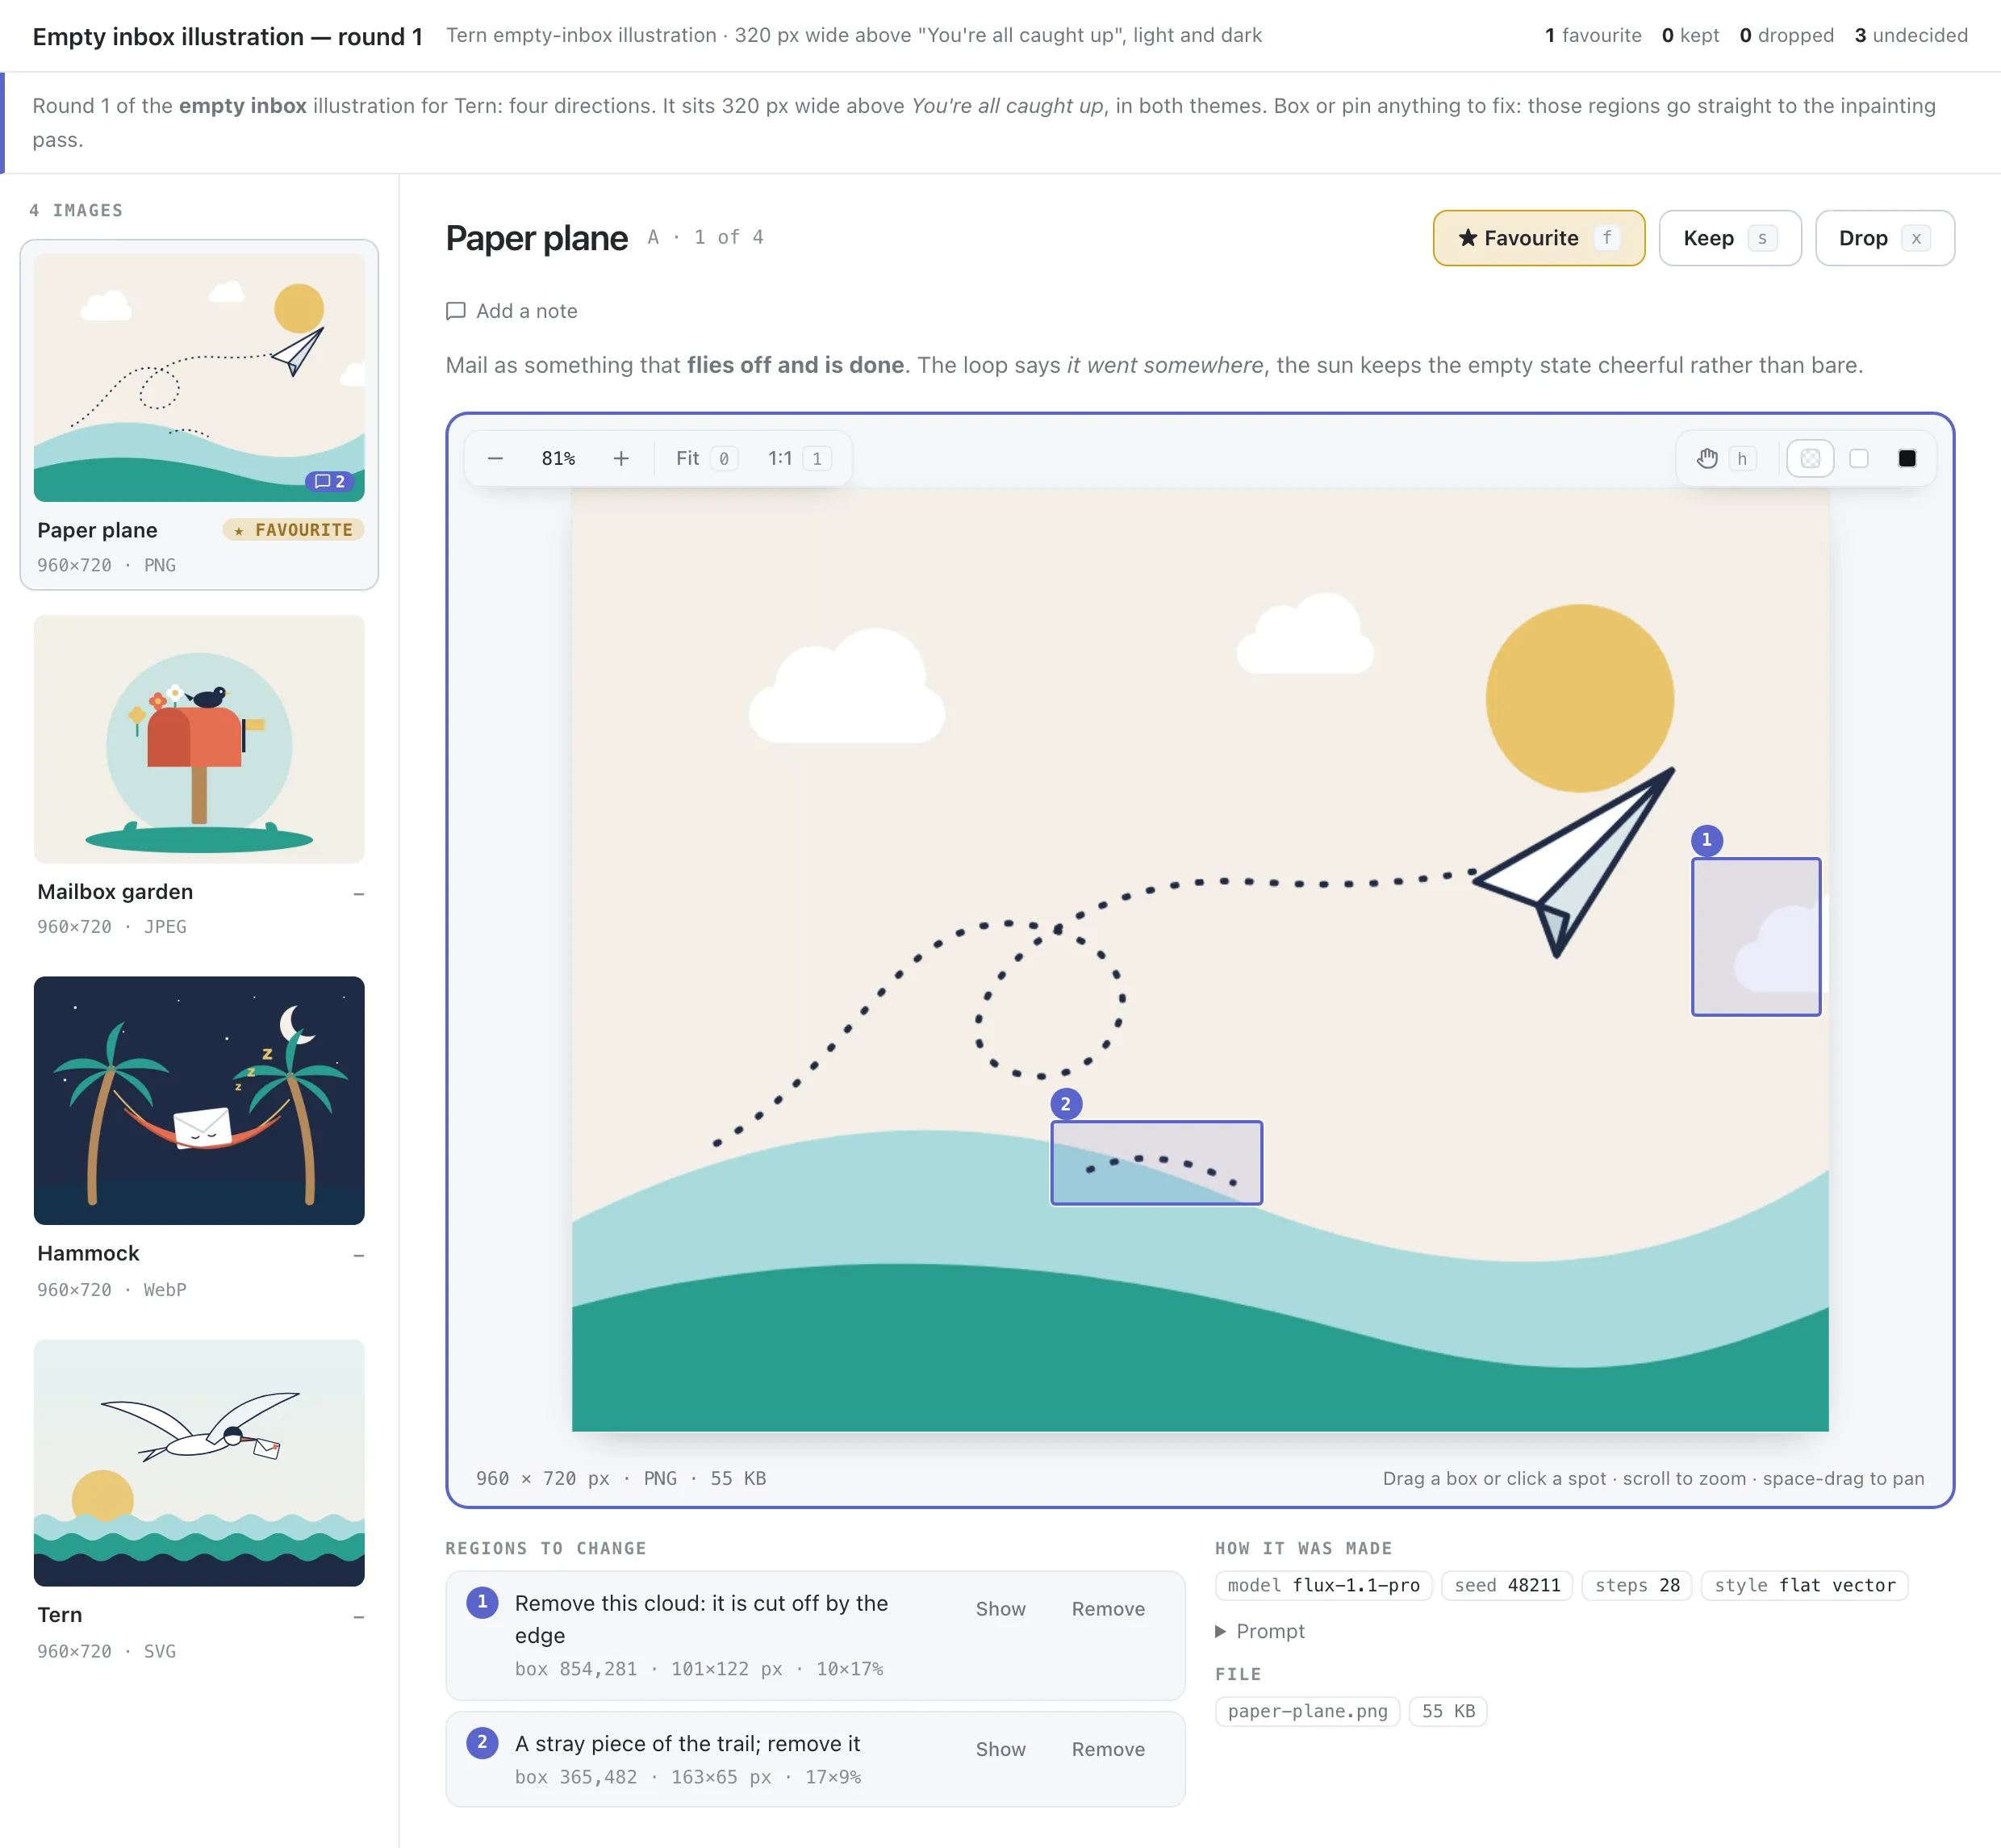Viewport: 2001px width, 1848px height.
Task: Select the Mailbox garden thumbnail
Action: [199, 739]
